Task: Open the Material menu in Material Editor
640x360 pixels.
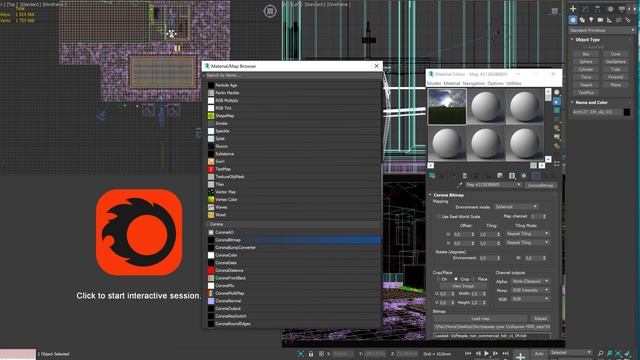Action: [x=451, y=83]
